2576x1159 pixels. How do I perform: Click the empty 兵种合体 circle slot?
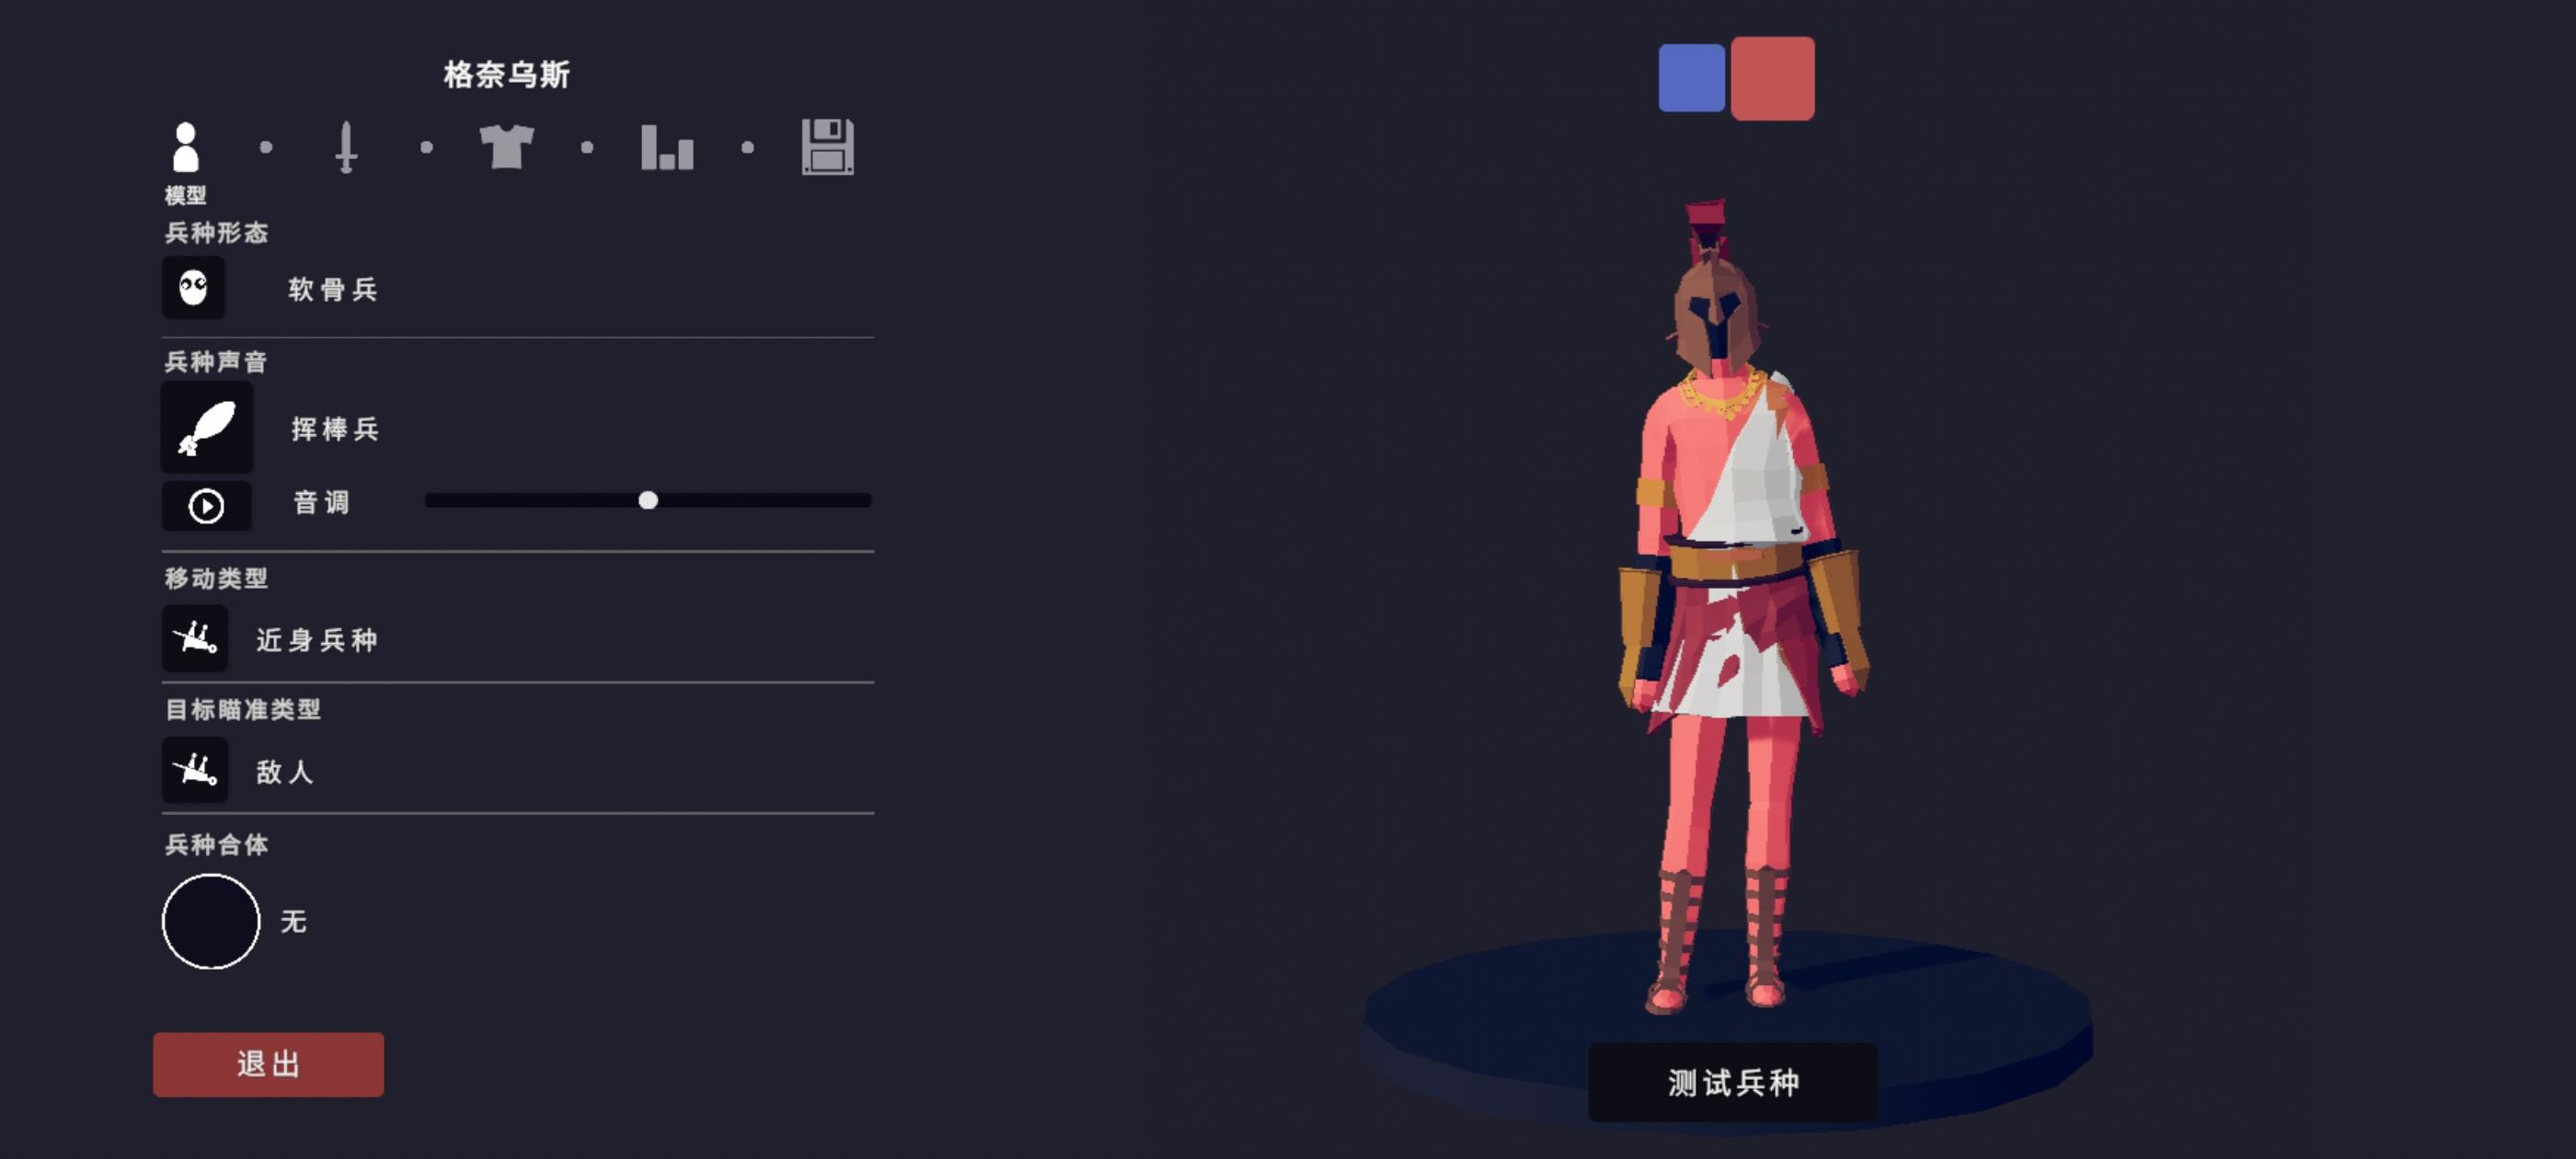211,921
